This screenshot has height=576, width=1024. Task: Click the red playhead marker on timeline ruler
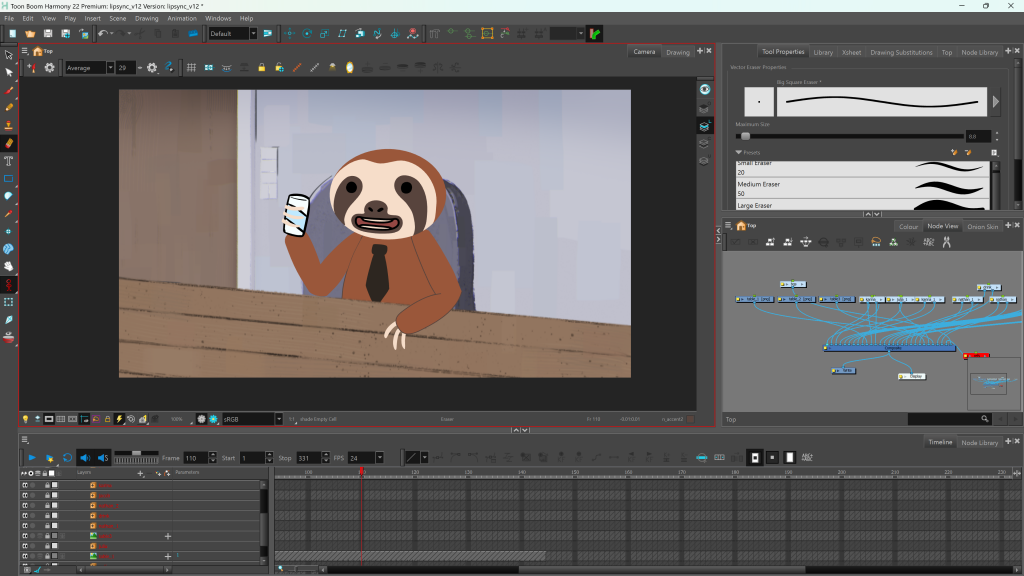pos(361,472)
